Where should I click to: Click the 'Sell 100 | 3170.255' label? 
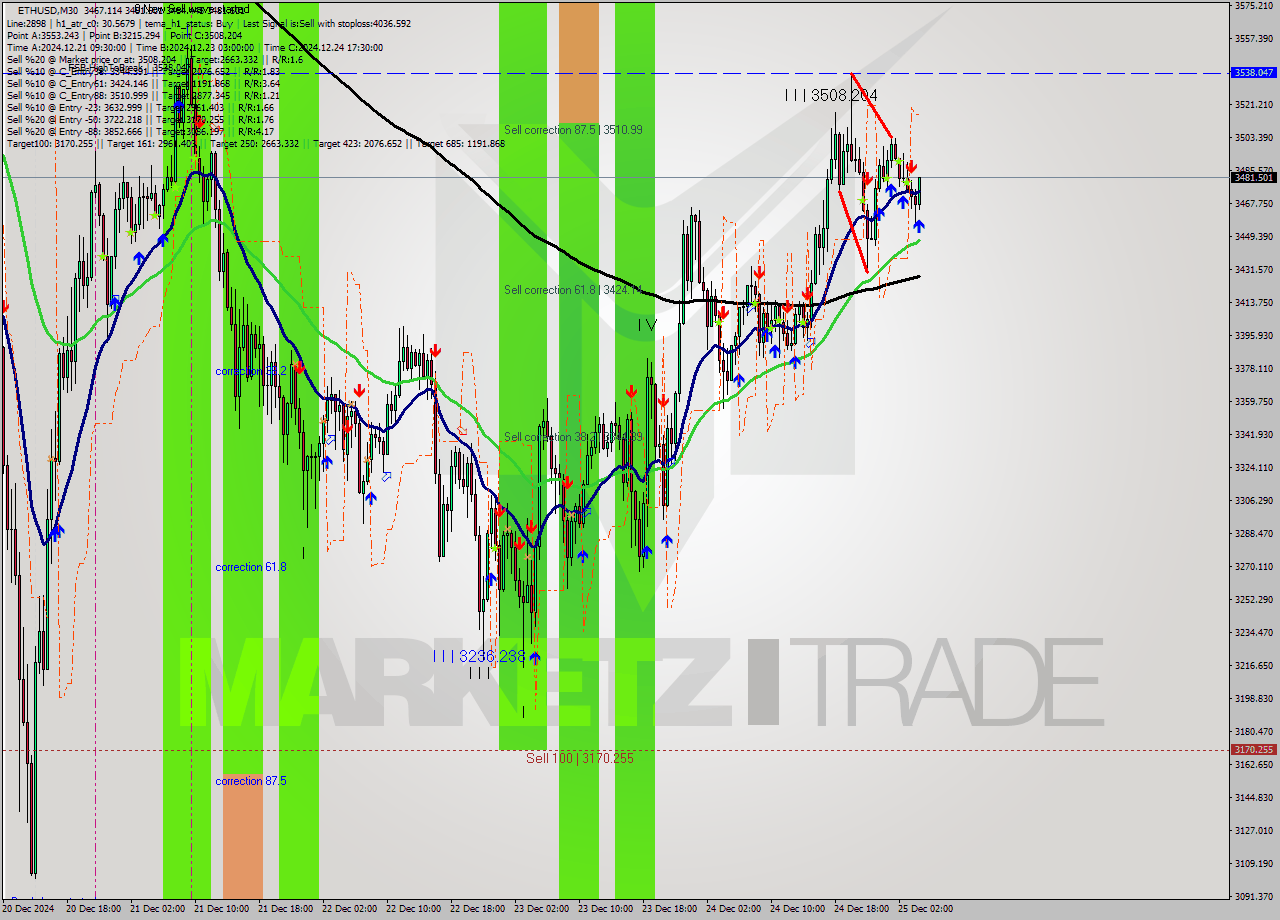580,758
